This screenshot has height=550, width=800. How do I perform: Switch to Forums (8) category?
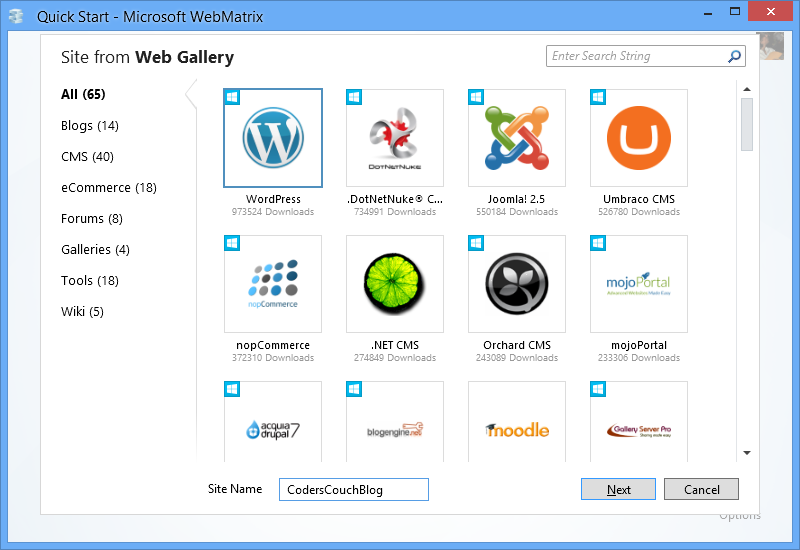[x=92, y=219]
